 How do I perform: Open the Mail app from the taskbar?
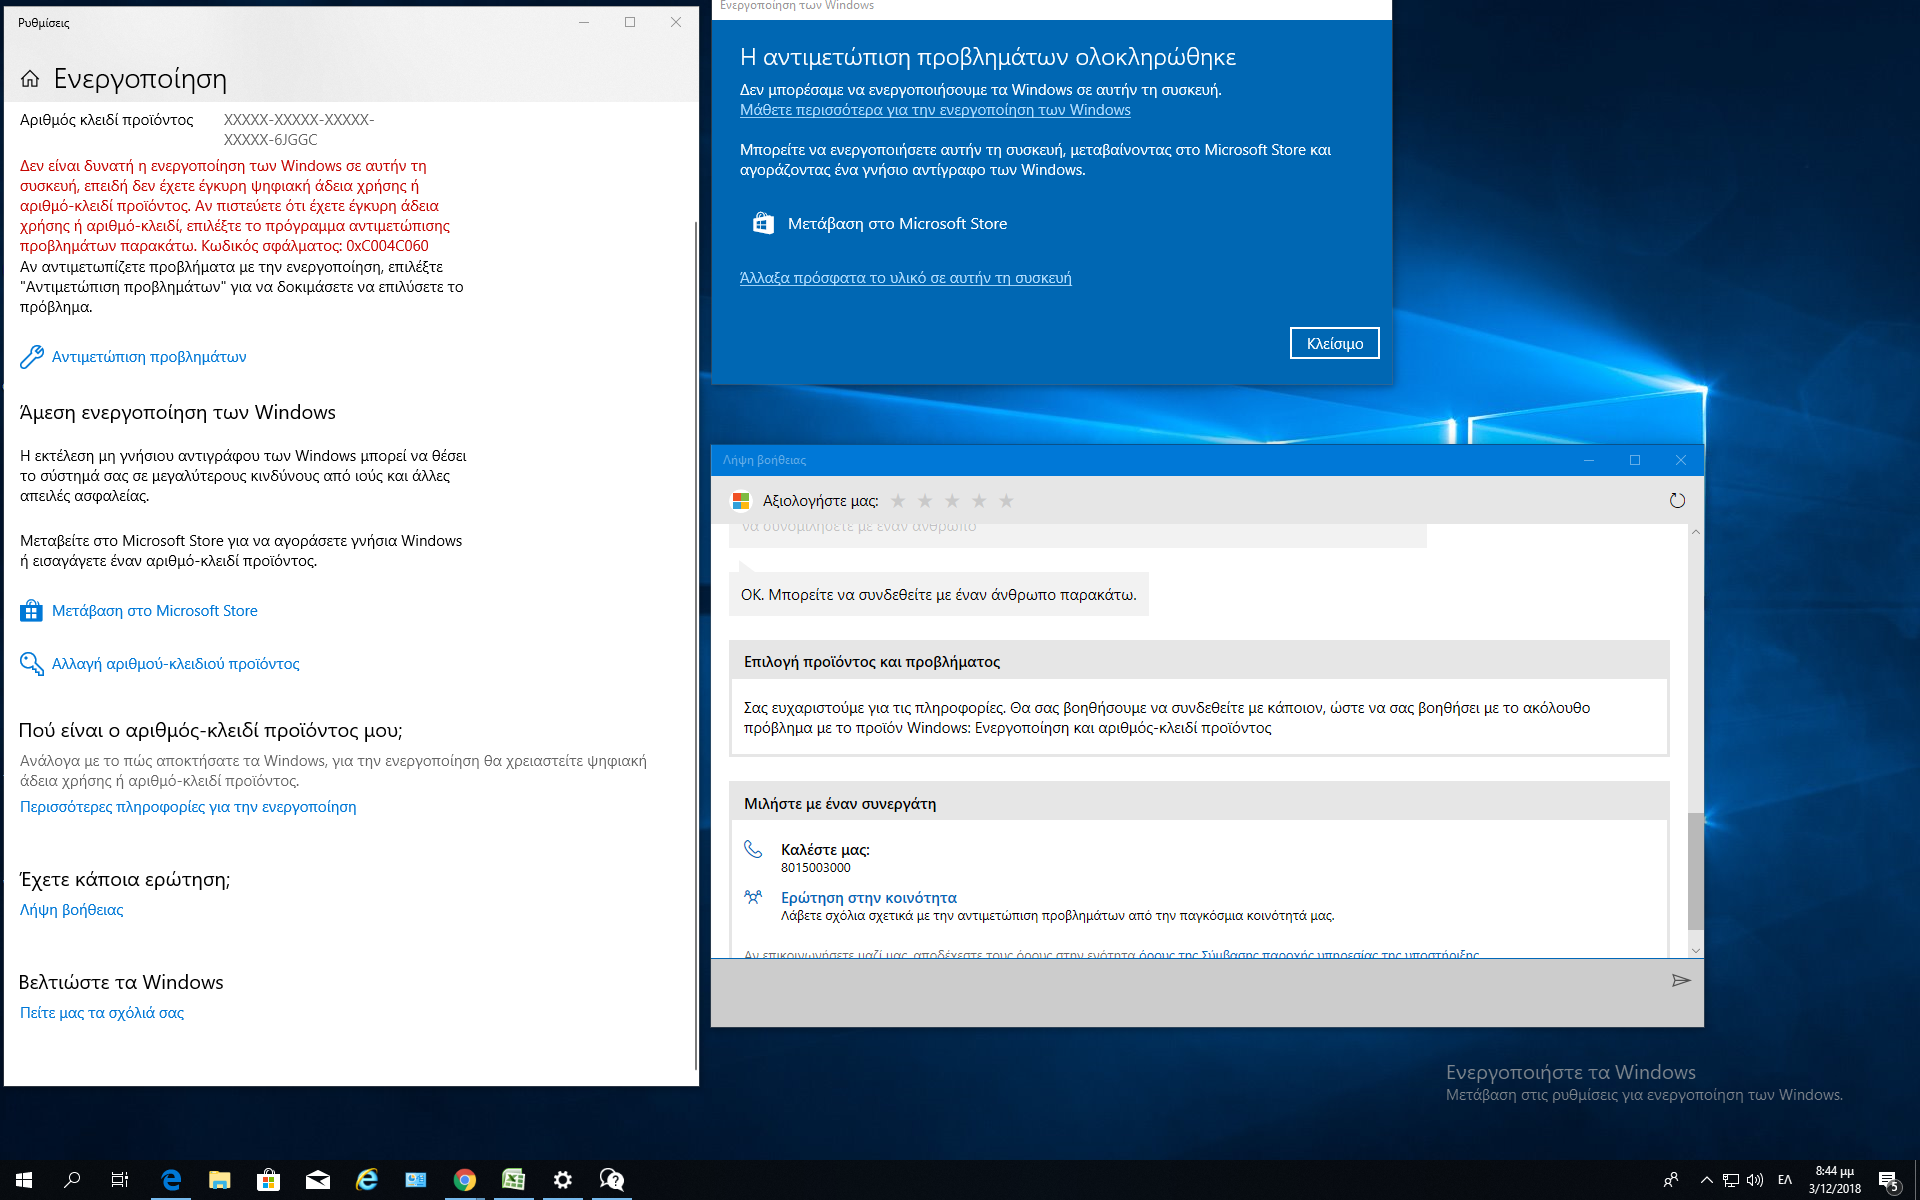[x=318, y=1180]
